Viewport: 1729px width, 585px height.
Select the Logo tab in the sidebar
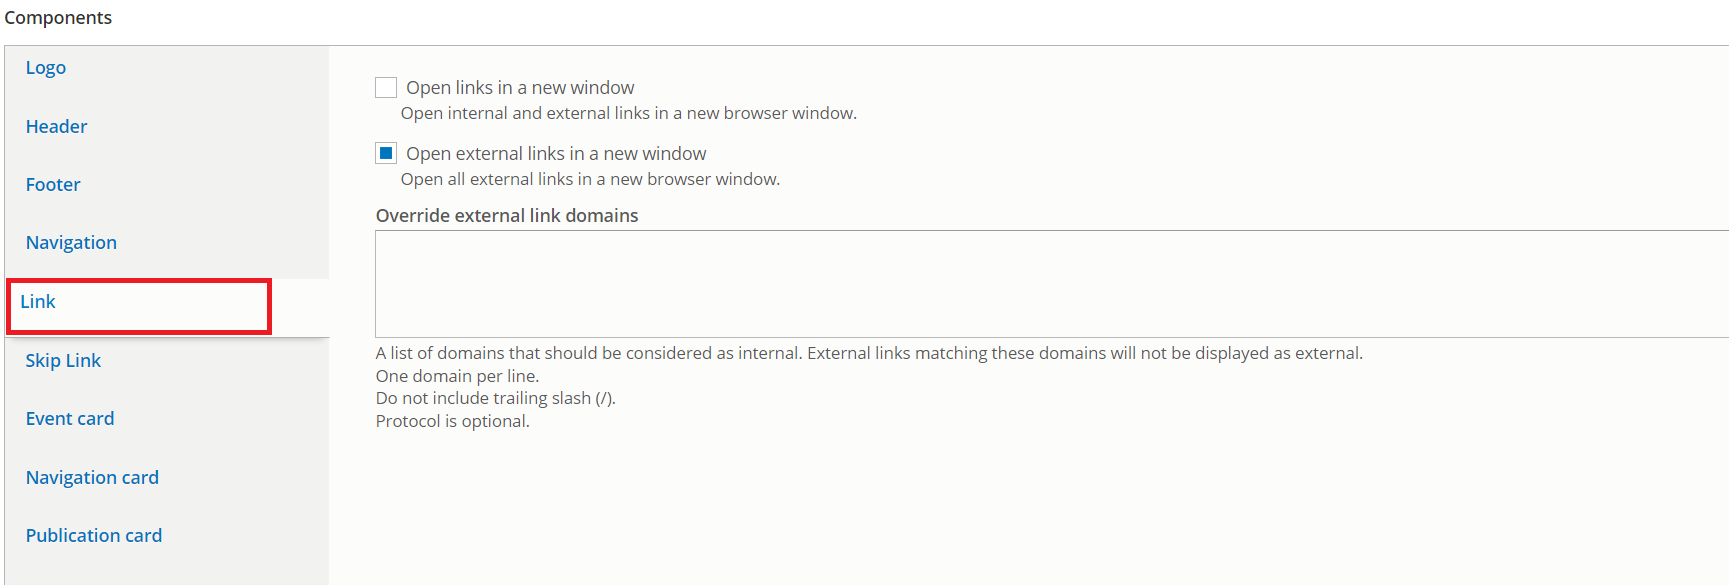click(x=45, y=67)
